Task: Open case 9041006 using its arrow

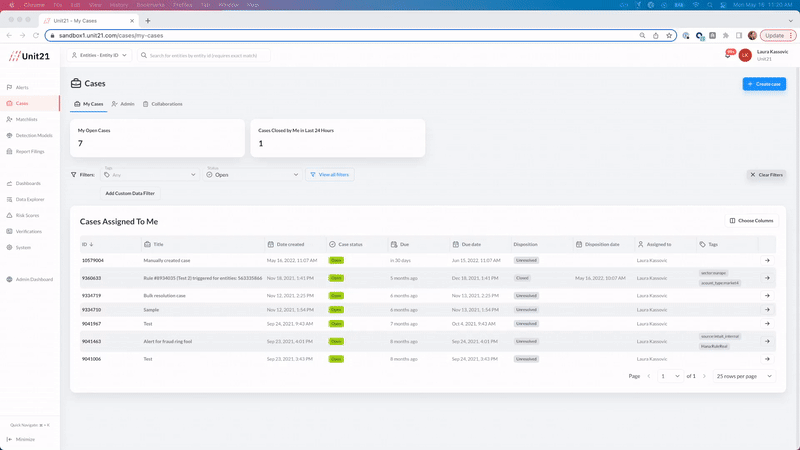Action: coord(767,359)
